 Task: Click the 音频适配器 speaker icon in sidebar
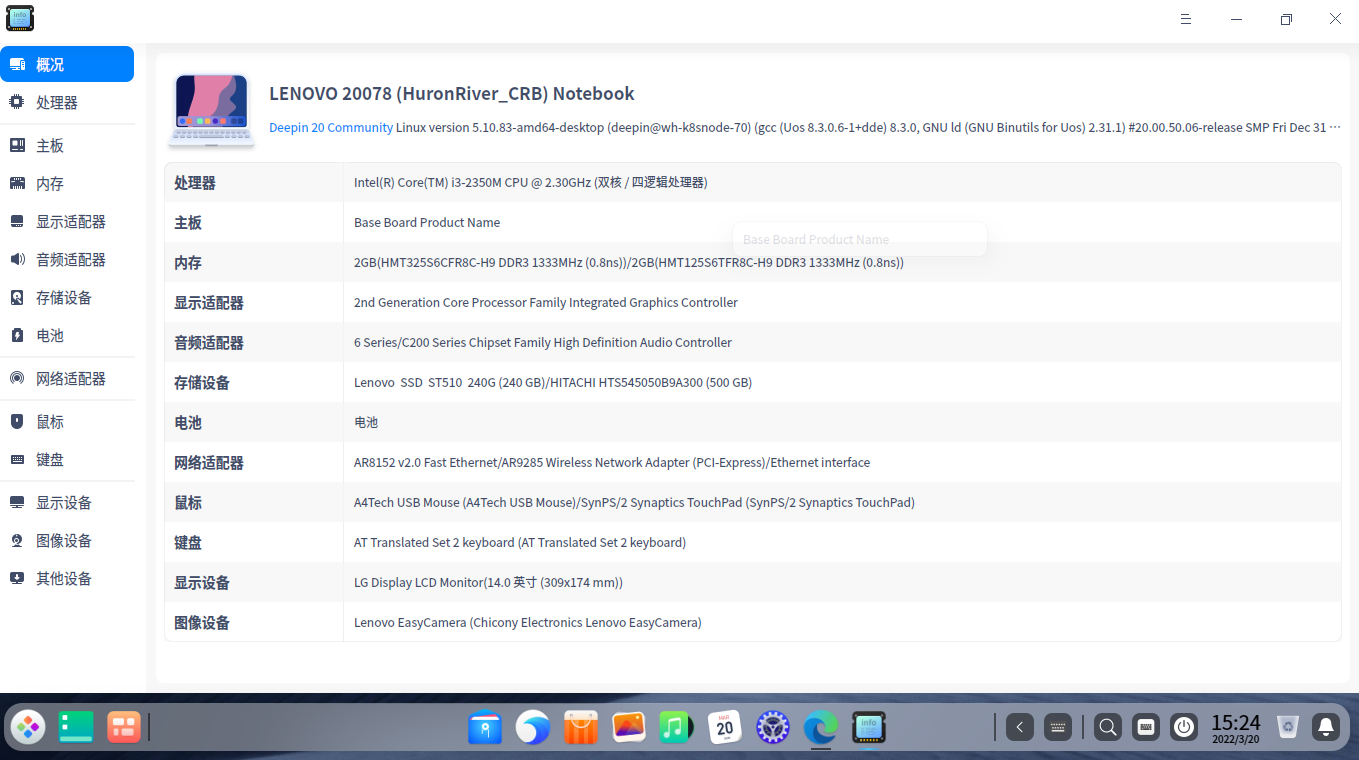click(x=17, y=260)
